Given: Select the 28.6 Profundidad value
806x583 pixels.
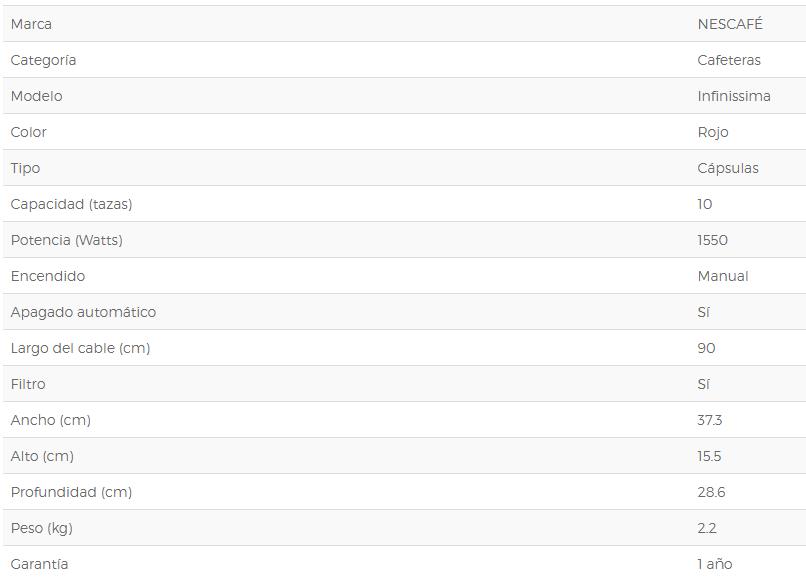Looking at the screenshot, I should (x=711, y=492).
